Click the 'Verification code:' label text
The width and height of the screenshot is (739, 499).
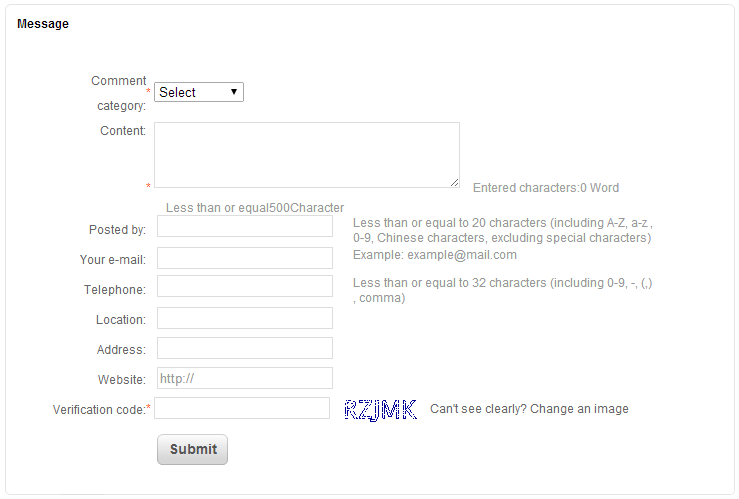pos(99,409)
